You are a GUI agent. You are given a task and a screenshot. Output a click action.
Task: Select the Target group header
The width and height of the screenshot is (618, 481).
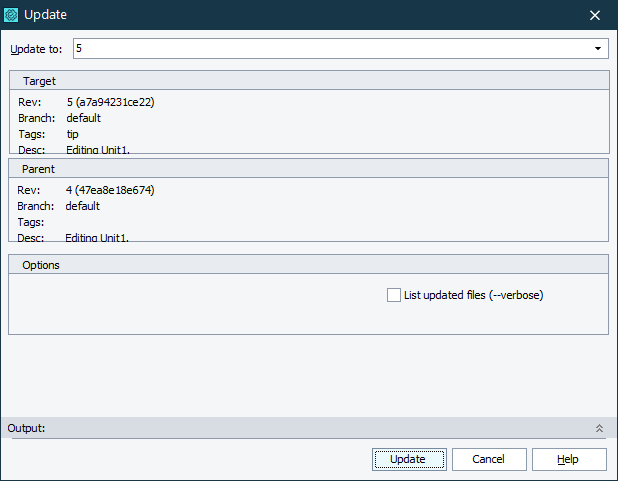click(x=39, y=81)
